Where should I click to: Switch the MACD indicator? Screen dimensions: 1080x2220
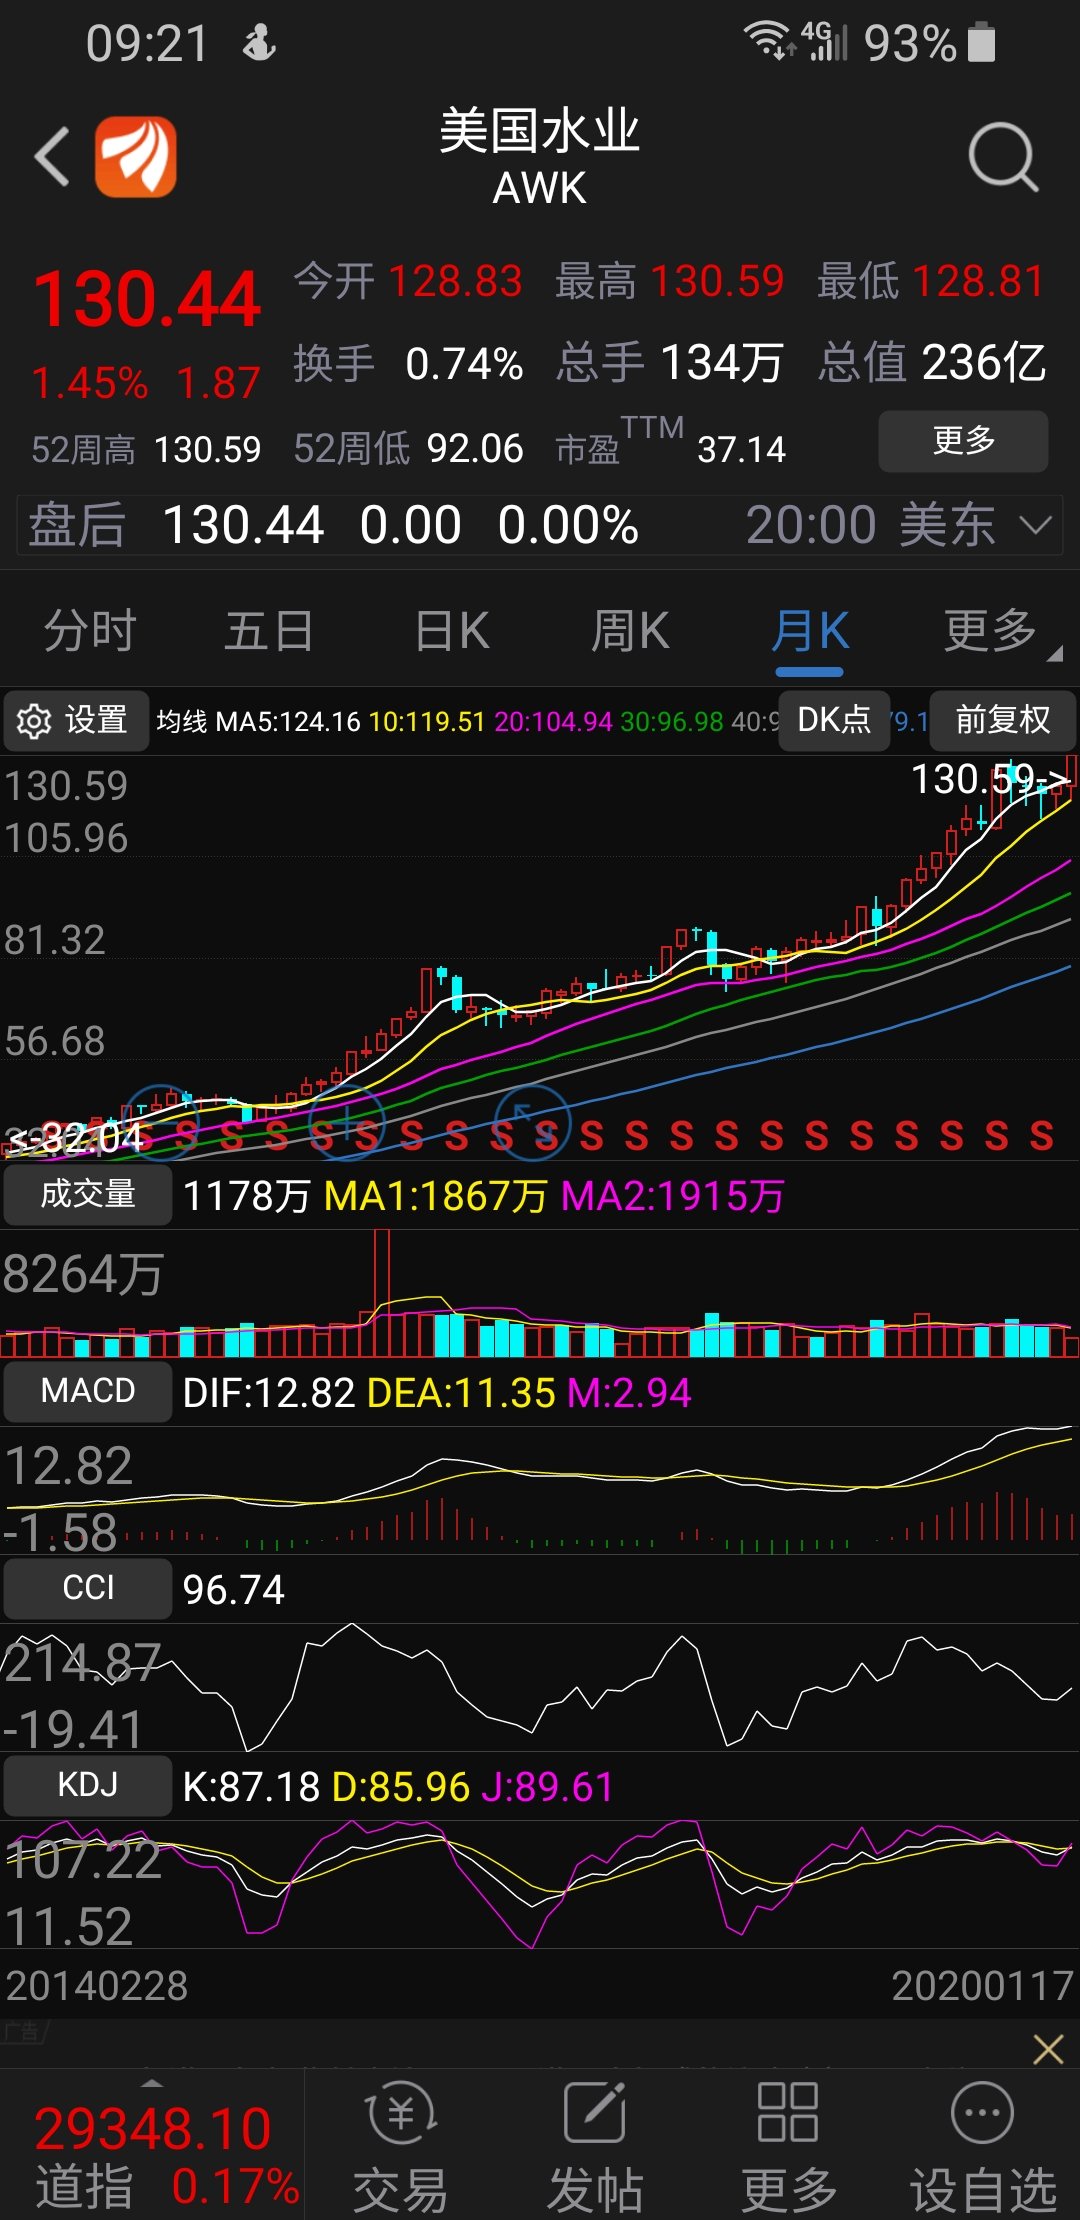coord(88,1391)
